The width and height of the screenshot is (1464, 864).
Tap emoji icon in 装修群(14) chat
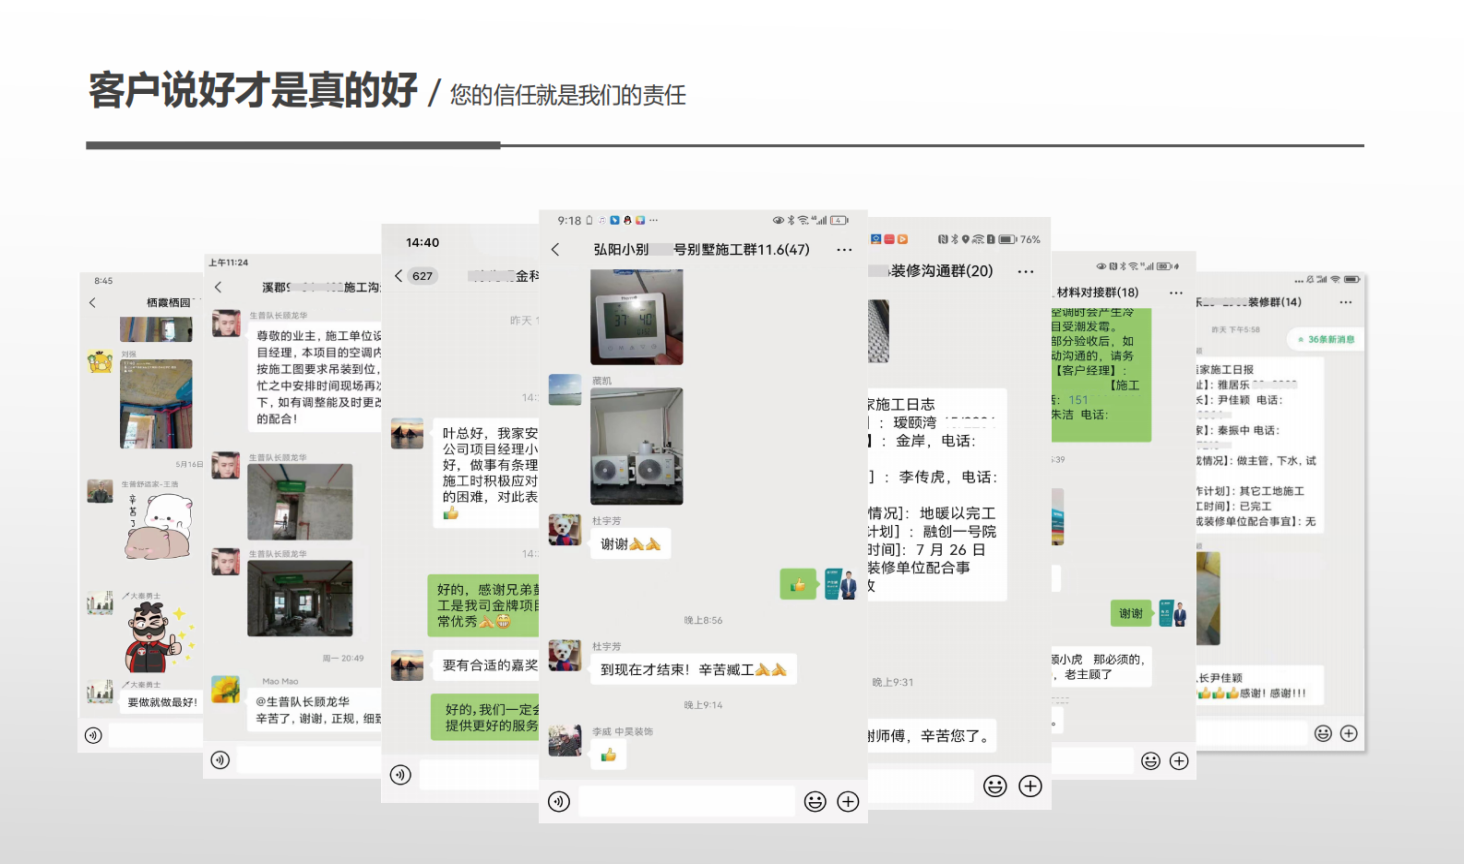pyautogui.click(x=1323, y=734)
